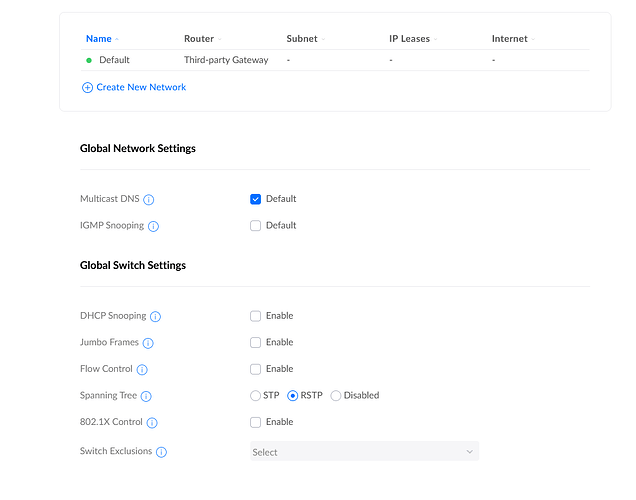Enable the DHCP Snooping checkbox
The image size is (636, 500).
click(x=256, y=316)
